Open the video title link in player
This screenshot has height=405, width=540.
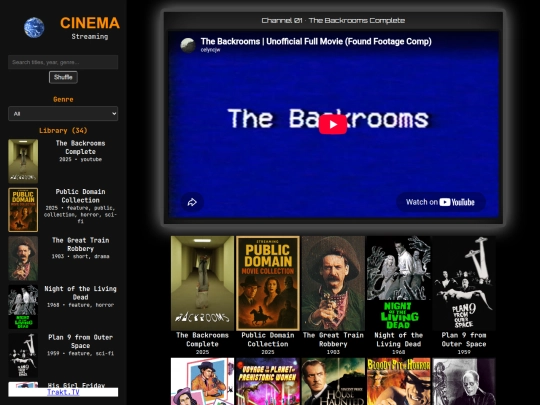tap(316, 41)
